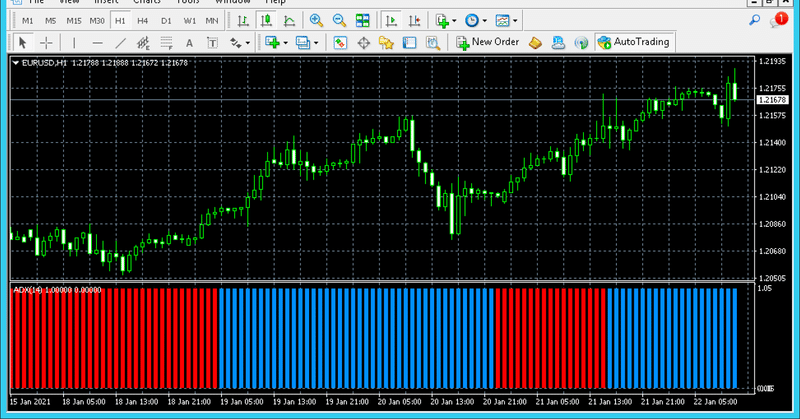Image resolution: width=800 pixels, height=419 pixels.
Task: Click the current price label 1.21678
Action: (772, 100)
